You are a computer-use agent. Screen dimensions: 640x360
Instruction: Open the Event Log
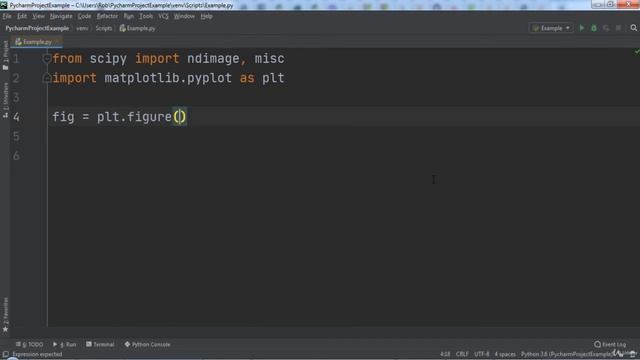coord(610,344)
